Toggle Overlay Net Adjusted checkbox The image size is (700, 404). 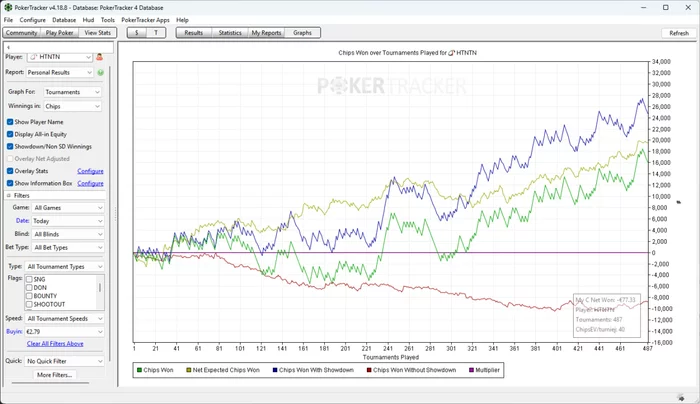(10, 158)
